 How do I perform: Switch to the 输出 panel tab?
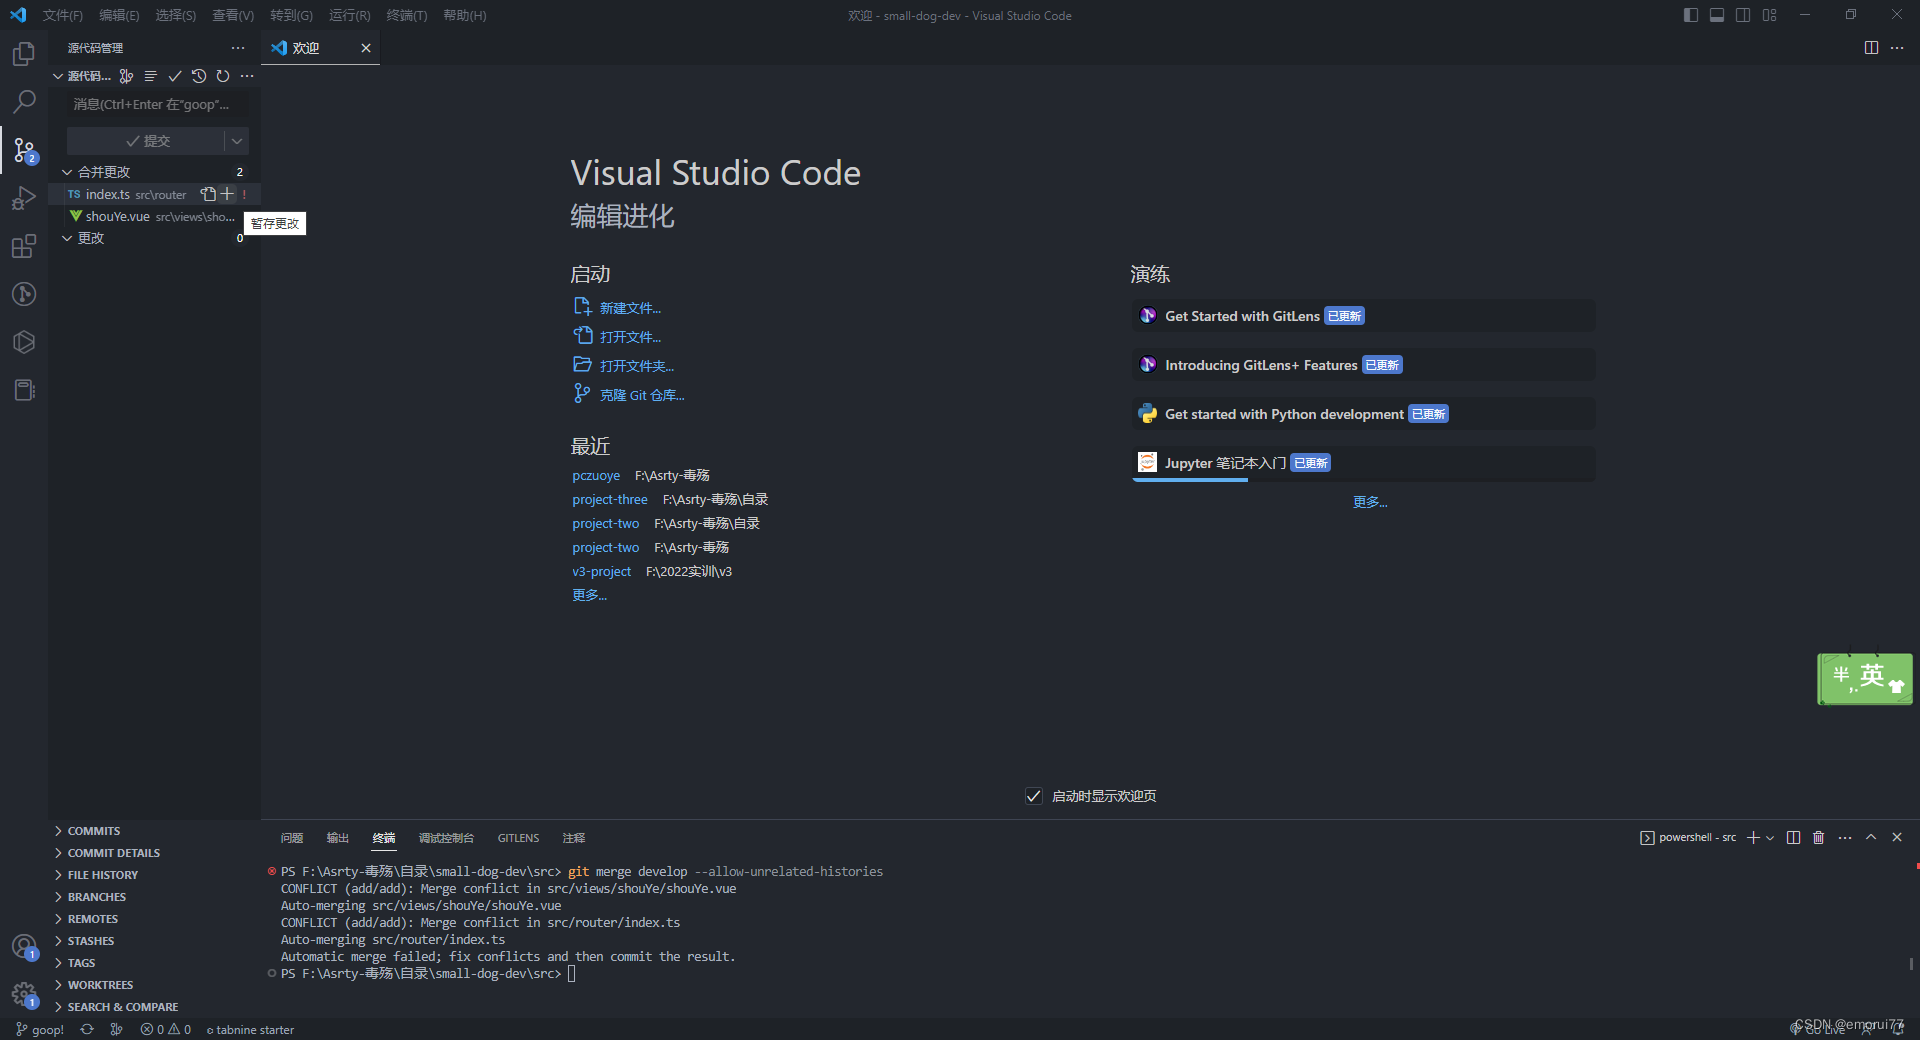[x=338, y=838]
